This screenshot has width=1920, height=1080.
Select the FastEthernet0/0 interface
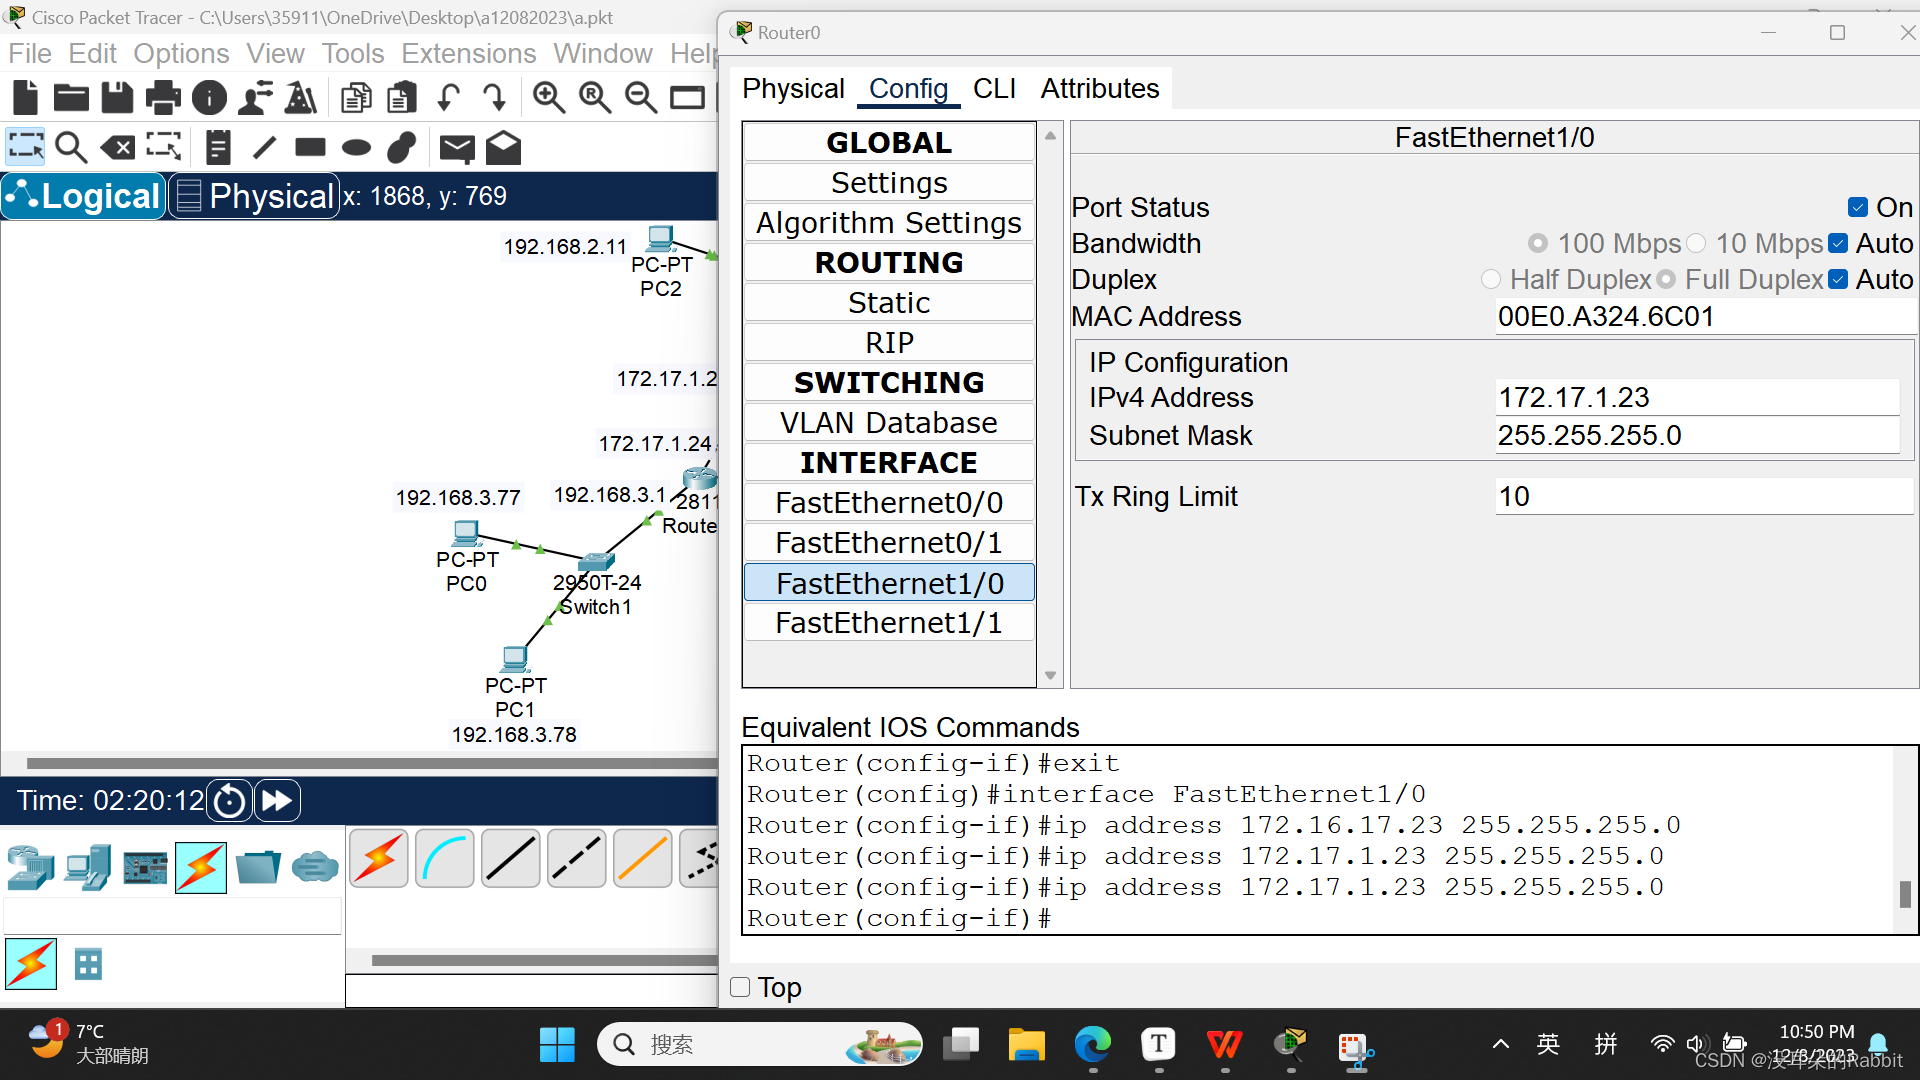(x=889, y=503)
